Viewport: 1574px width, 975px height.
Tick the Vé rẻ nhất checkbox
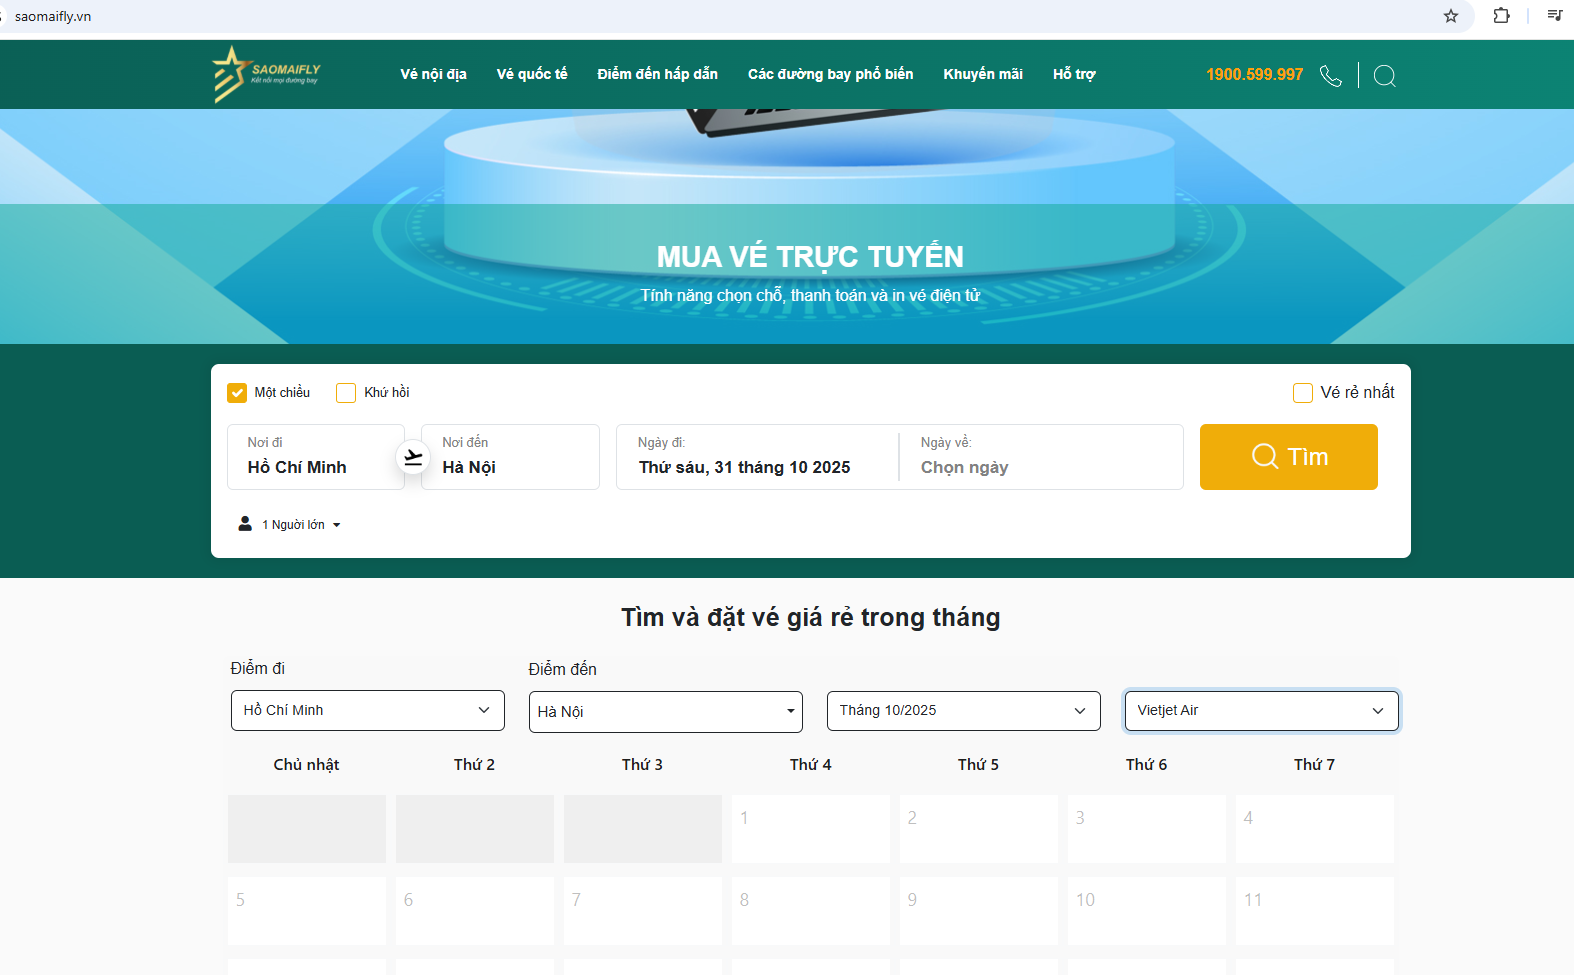1302,393
